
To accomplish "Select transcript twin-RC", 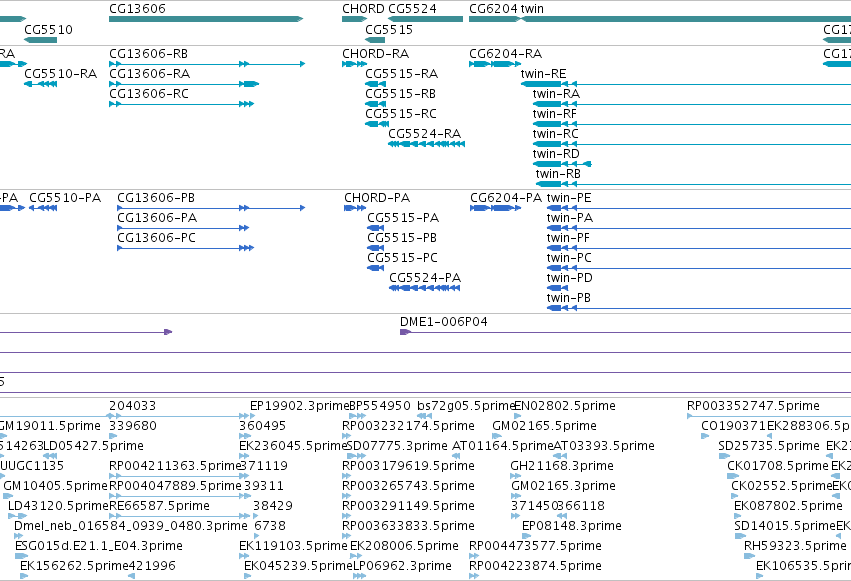I will click(x=556, y=134).
